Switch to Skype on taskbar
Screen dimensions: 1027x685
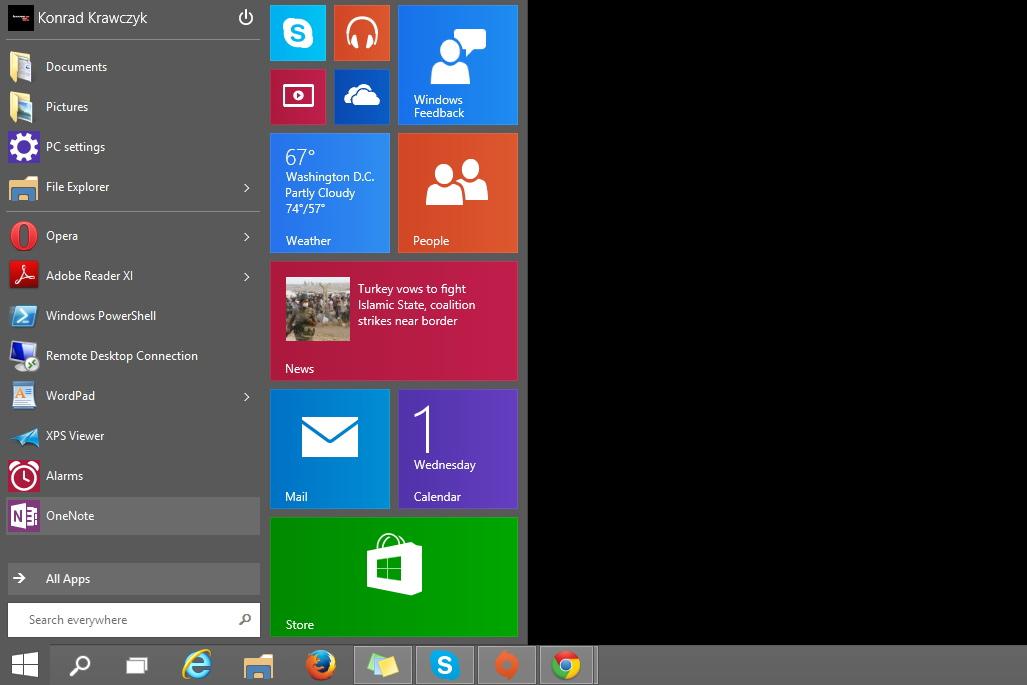(445, 665)
